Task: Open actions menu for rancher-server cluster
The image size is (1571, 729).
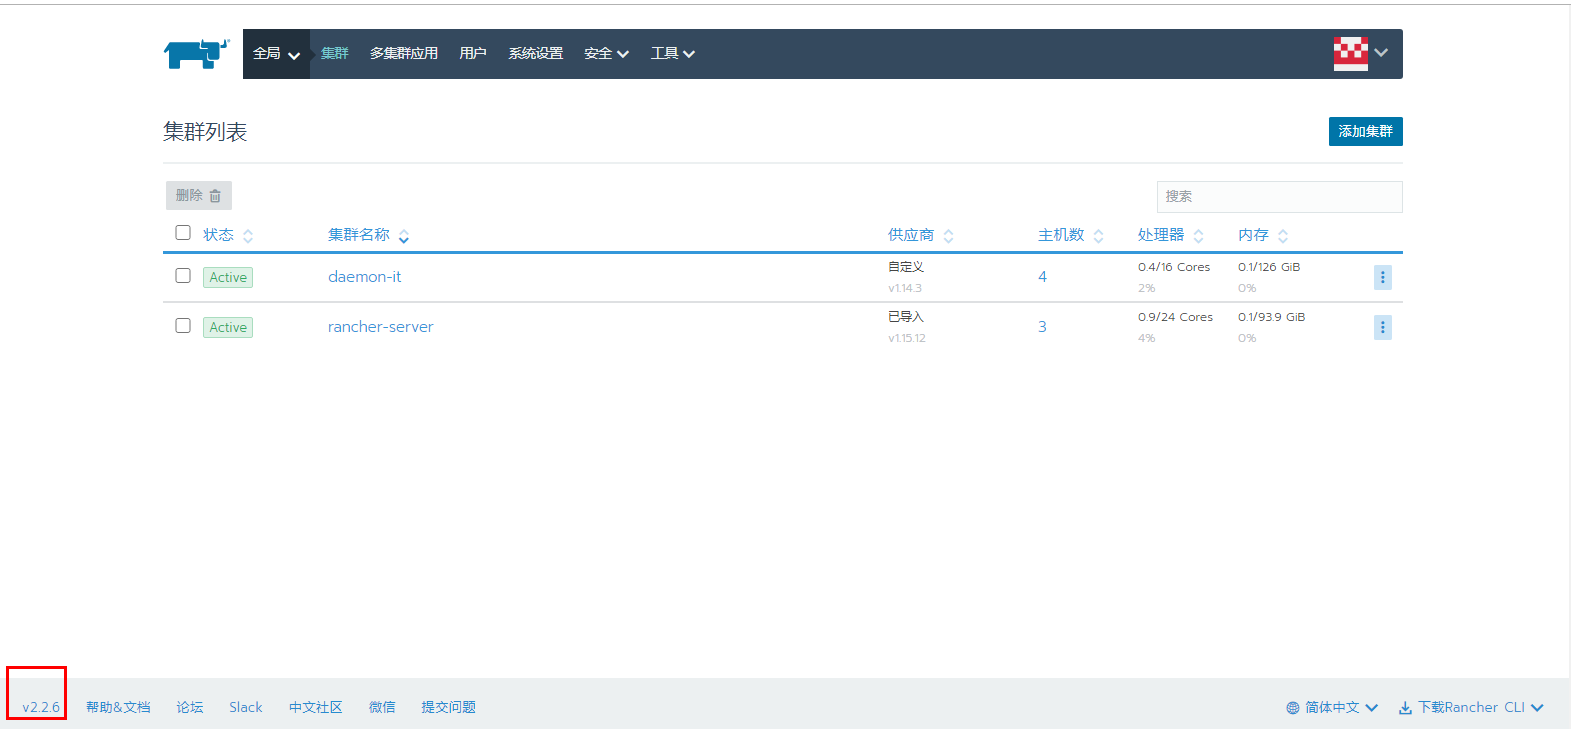Action: 1383,327
